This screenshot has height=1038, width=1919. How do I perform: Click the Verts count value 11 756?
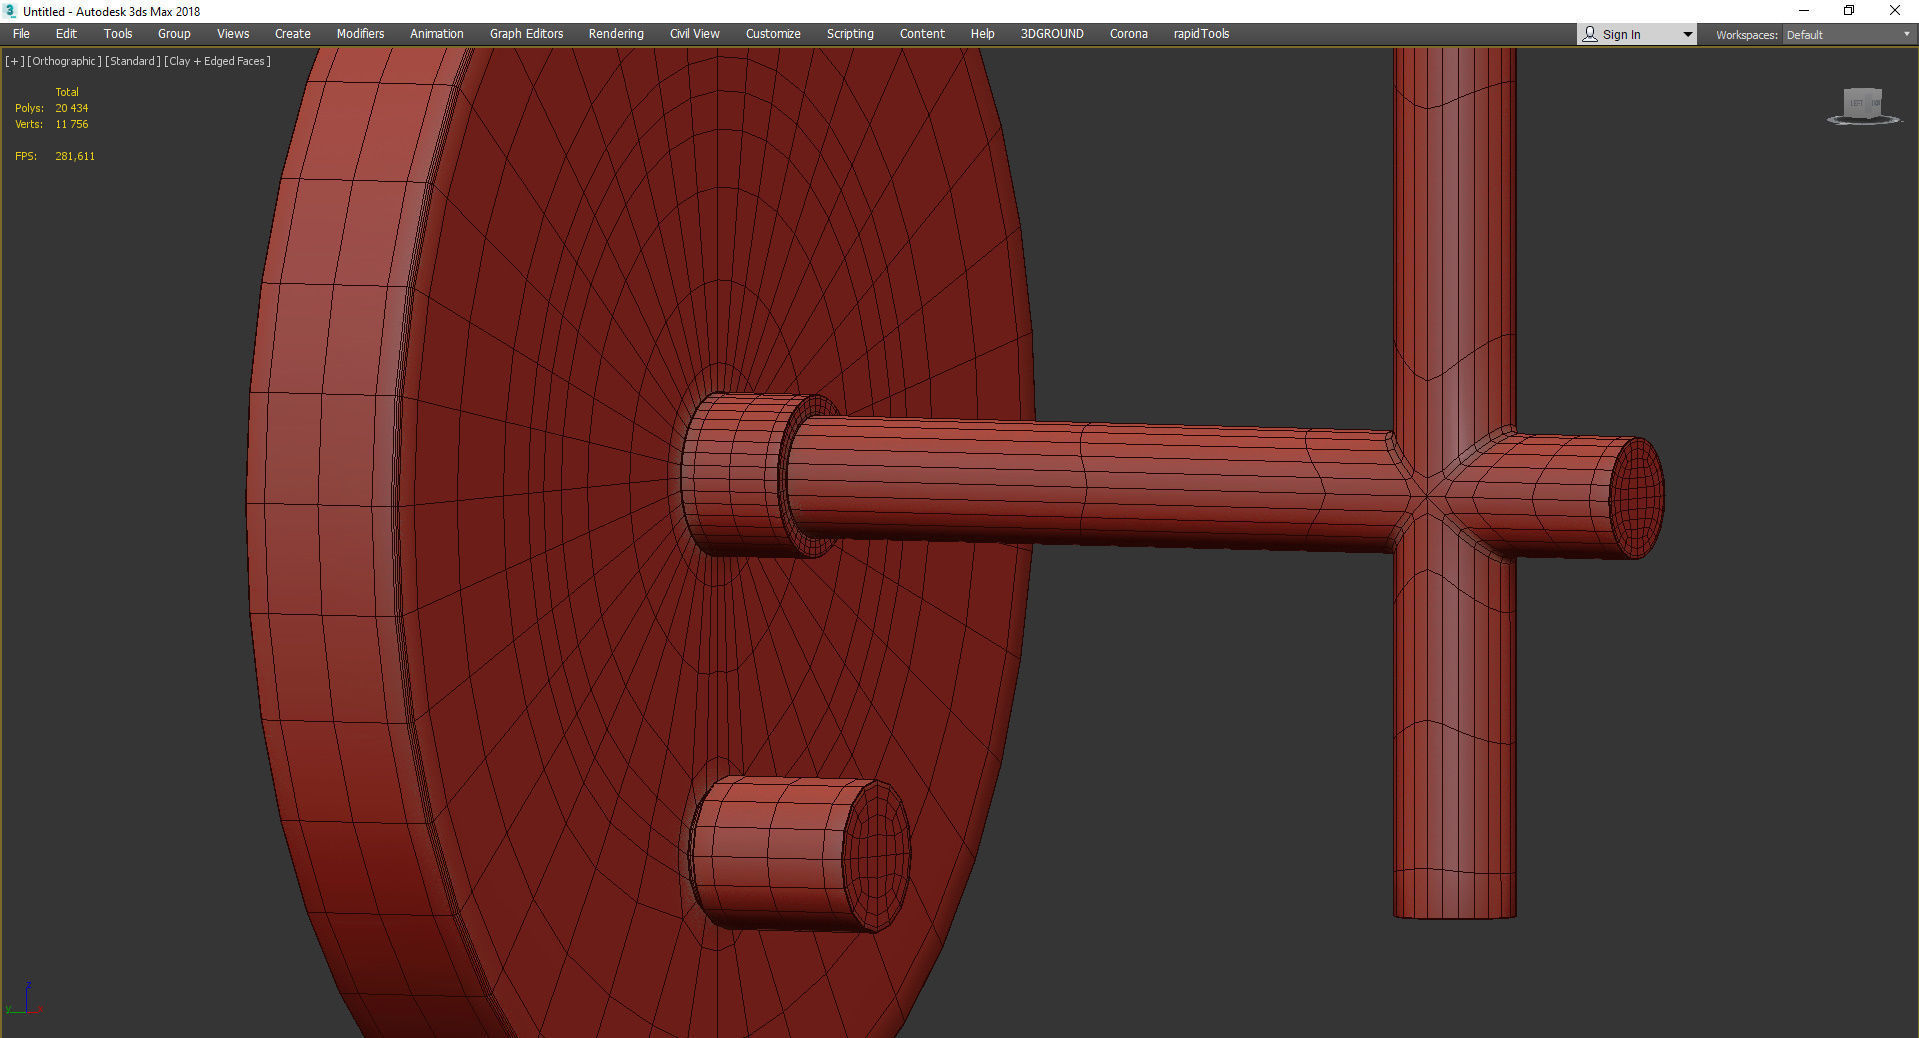point(72,124)
